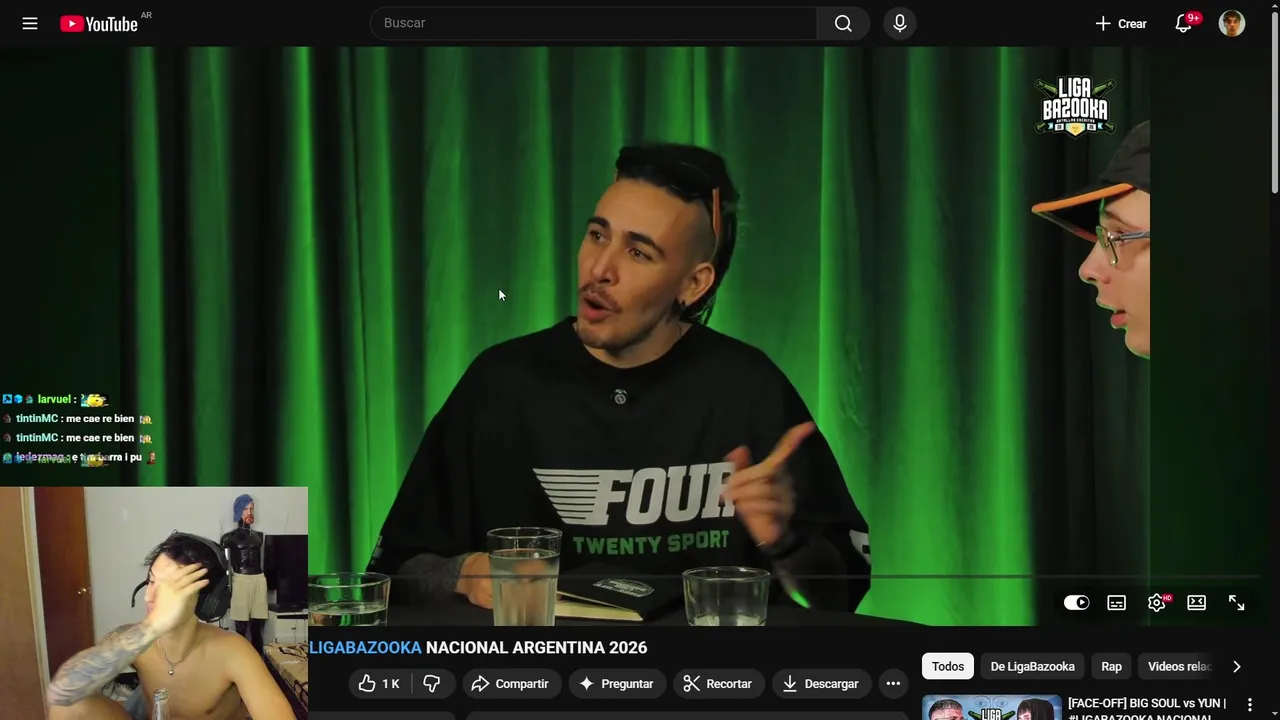Screen dimensions: 1280x720
Task: Select the Todos filter chip
Action: (948, 666)
